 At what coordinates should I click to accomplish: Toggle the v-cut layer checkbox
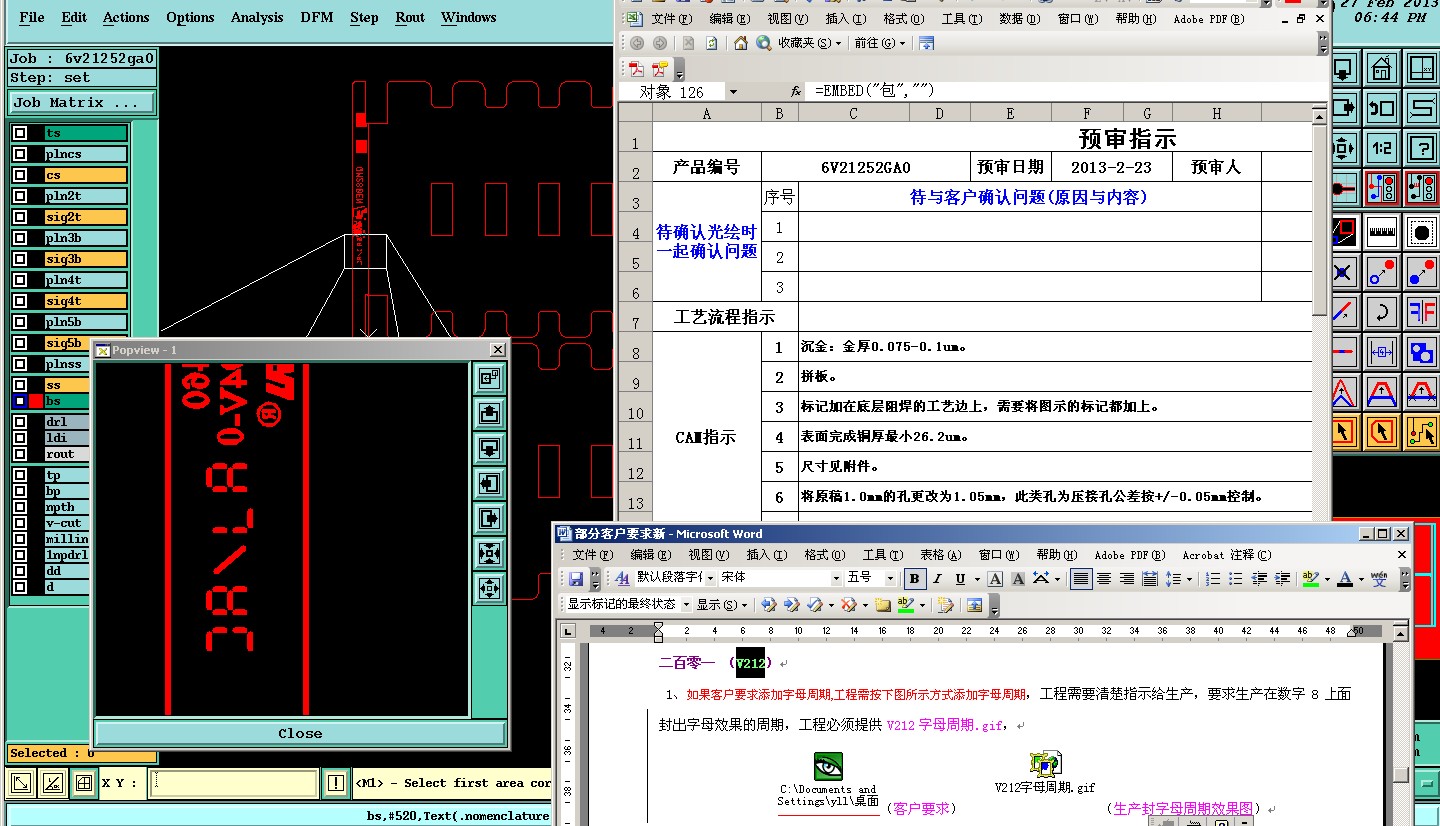(x=20, y=523)
